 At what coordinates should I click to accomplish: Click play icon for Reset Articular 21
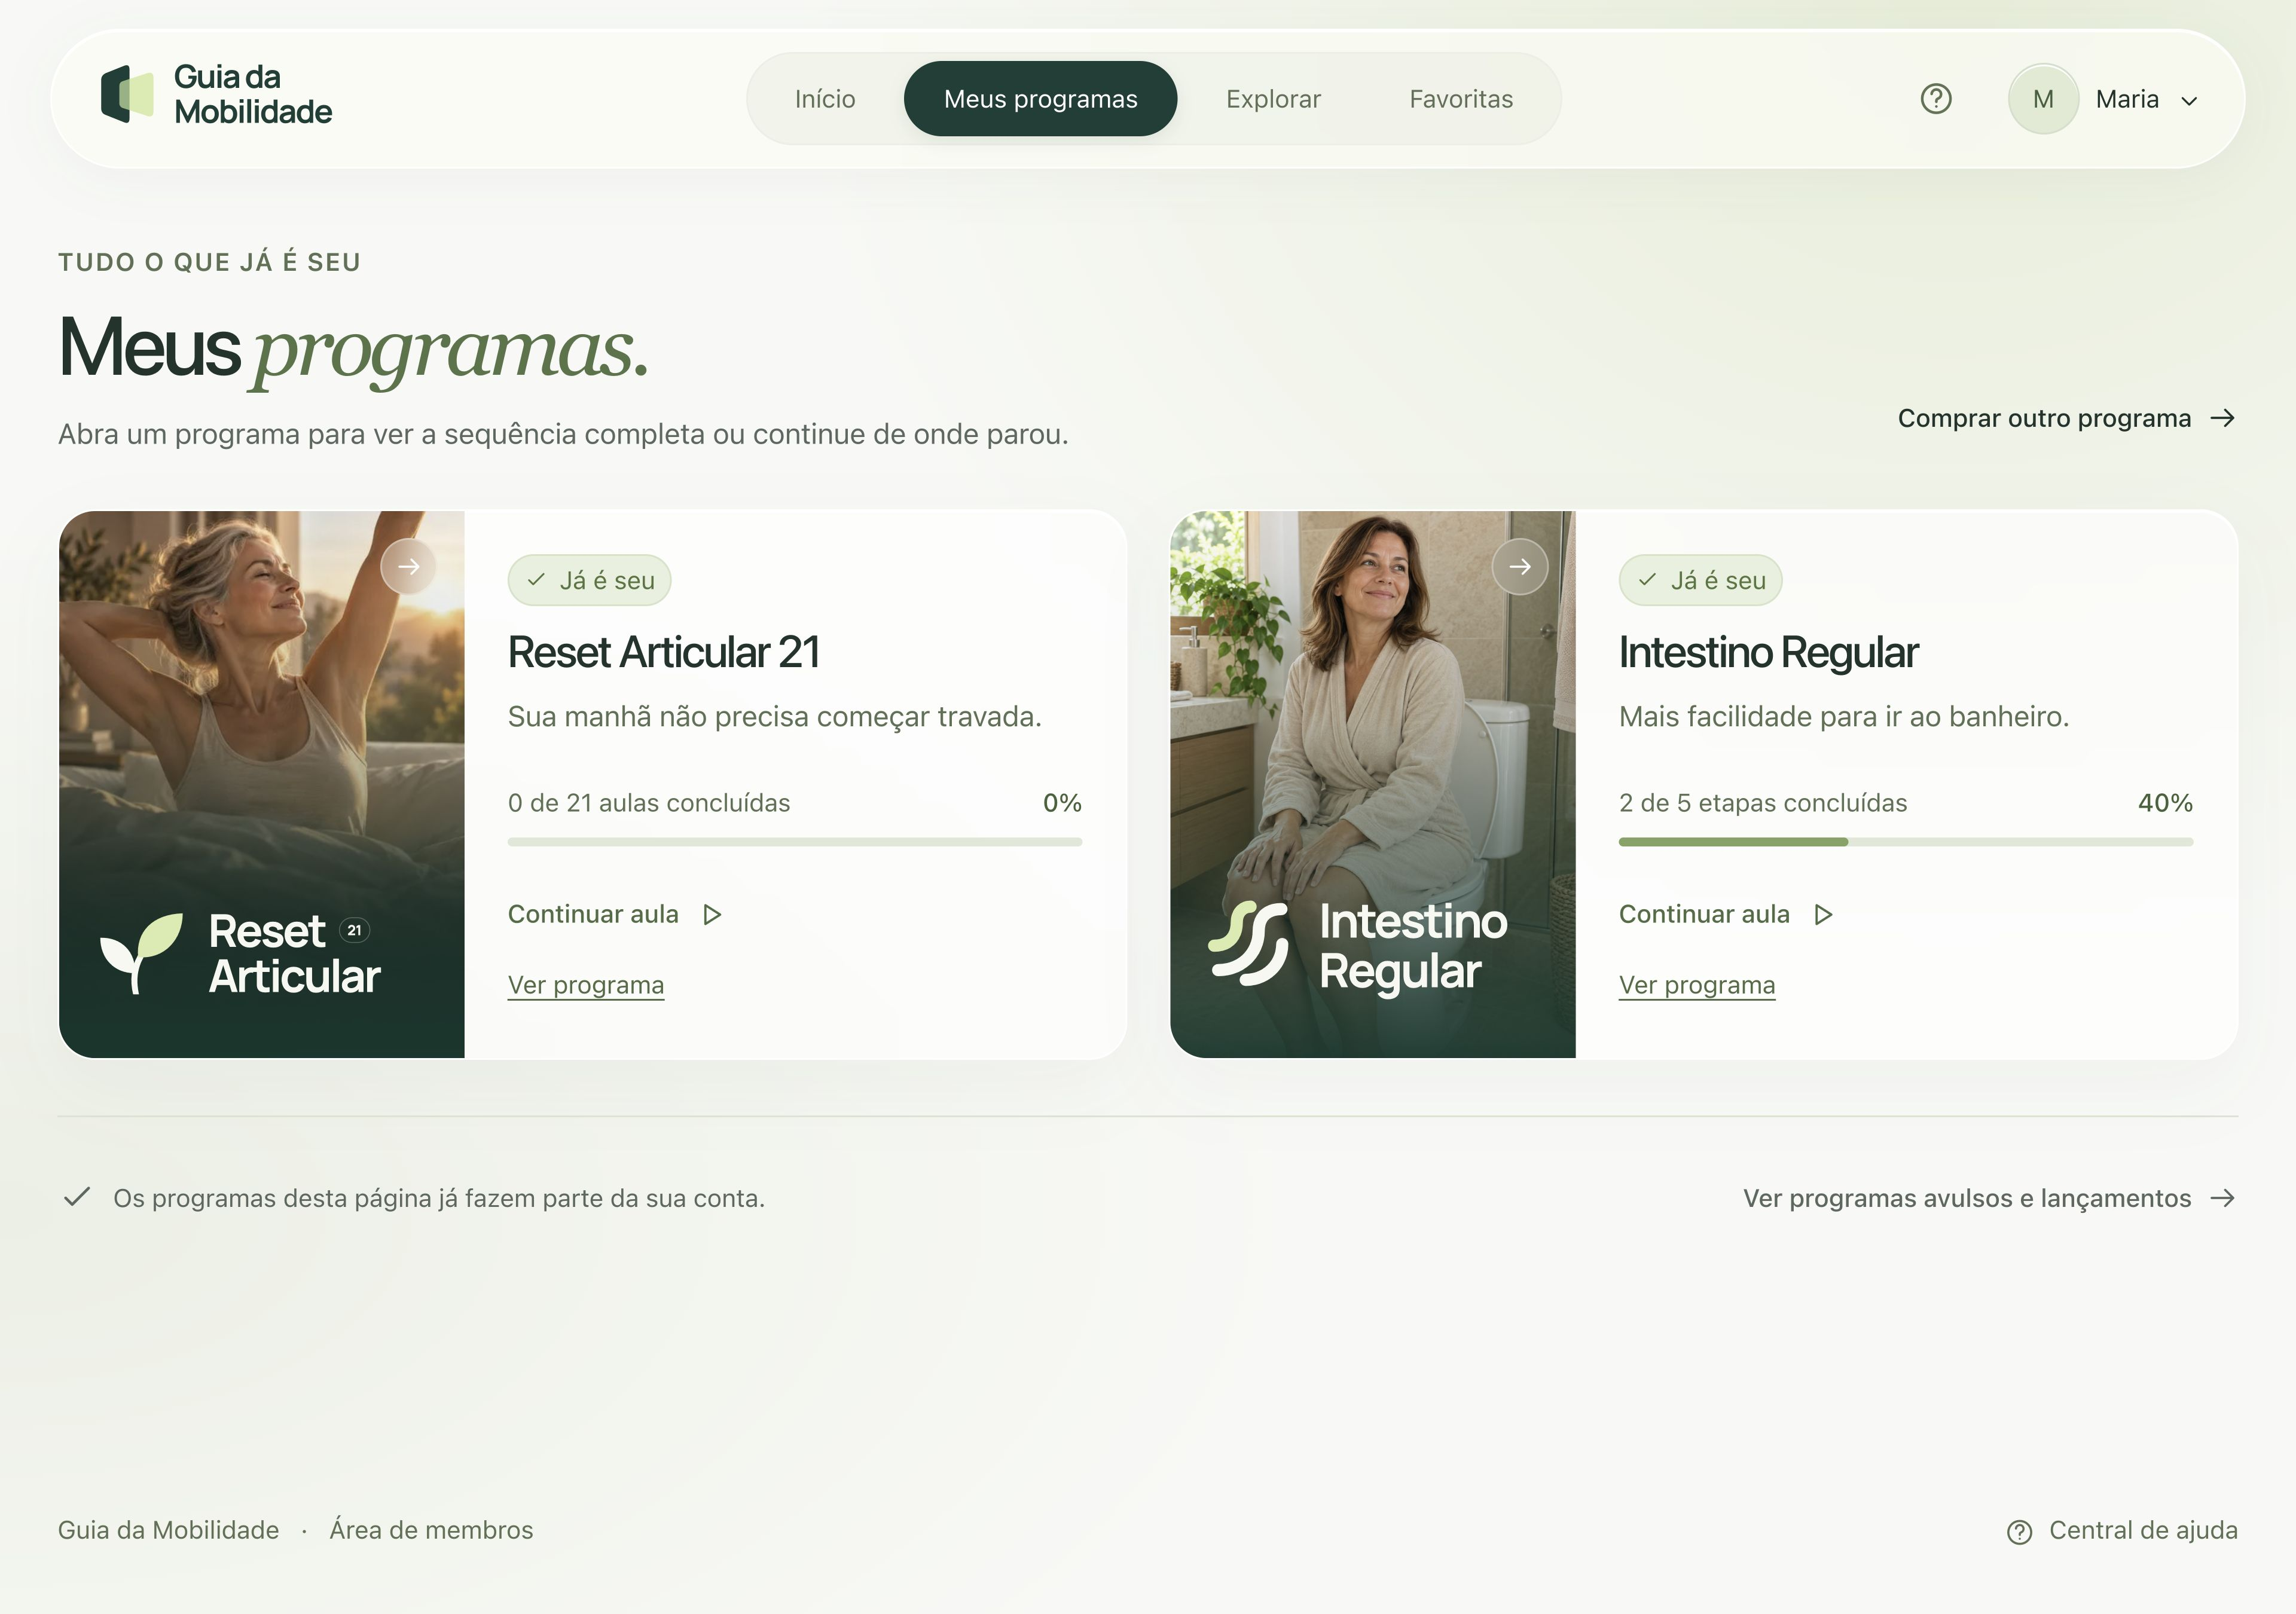point(712,915)
